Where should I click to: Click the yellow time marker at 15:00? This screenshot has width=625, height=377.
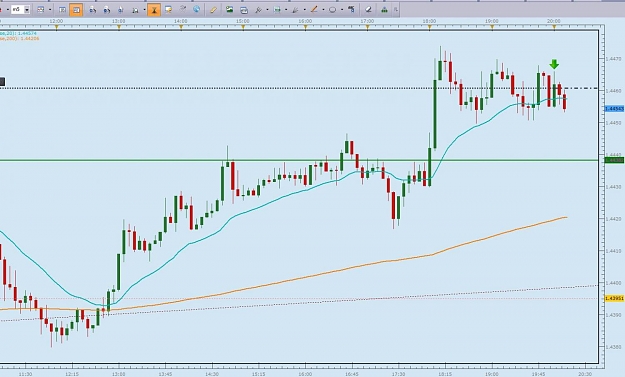243,27
